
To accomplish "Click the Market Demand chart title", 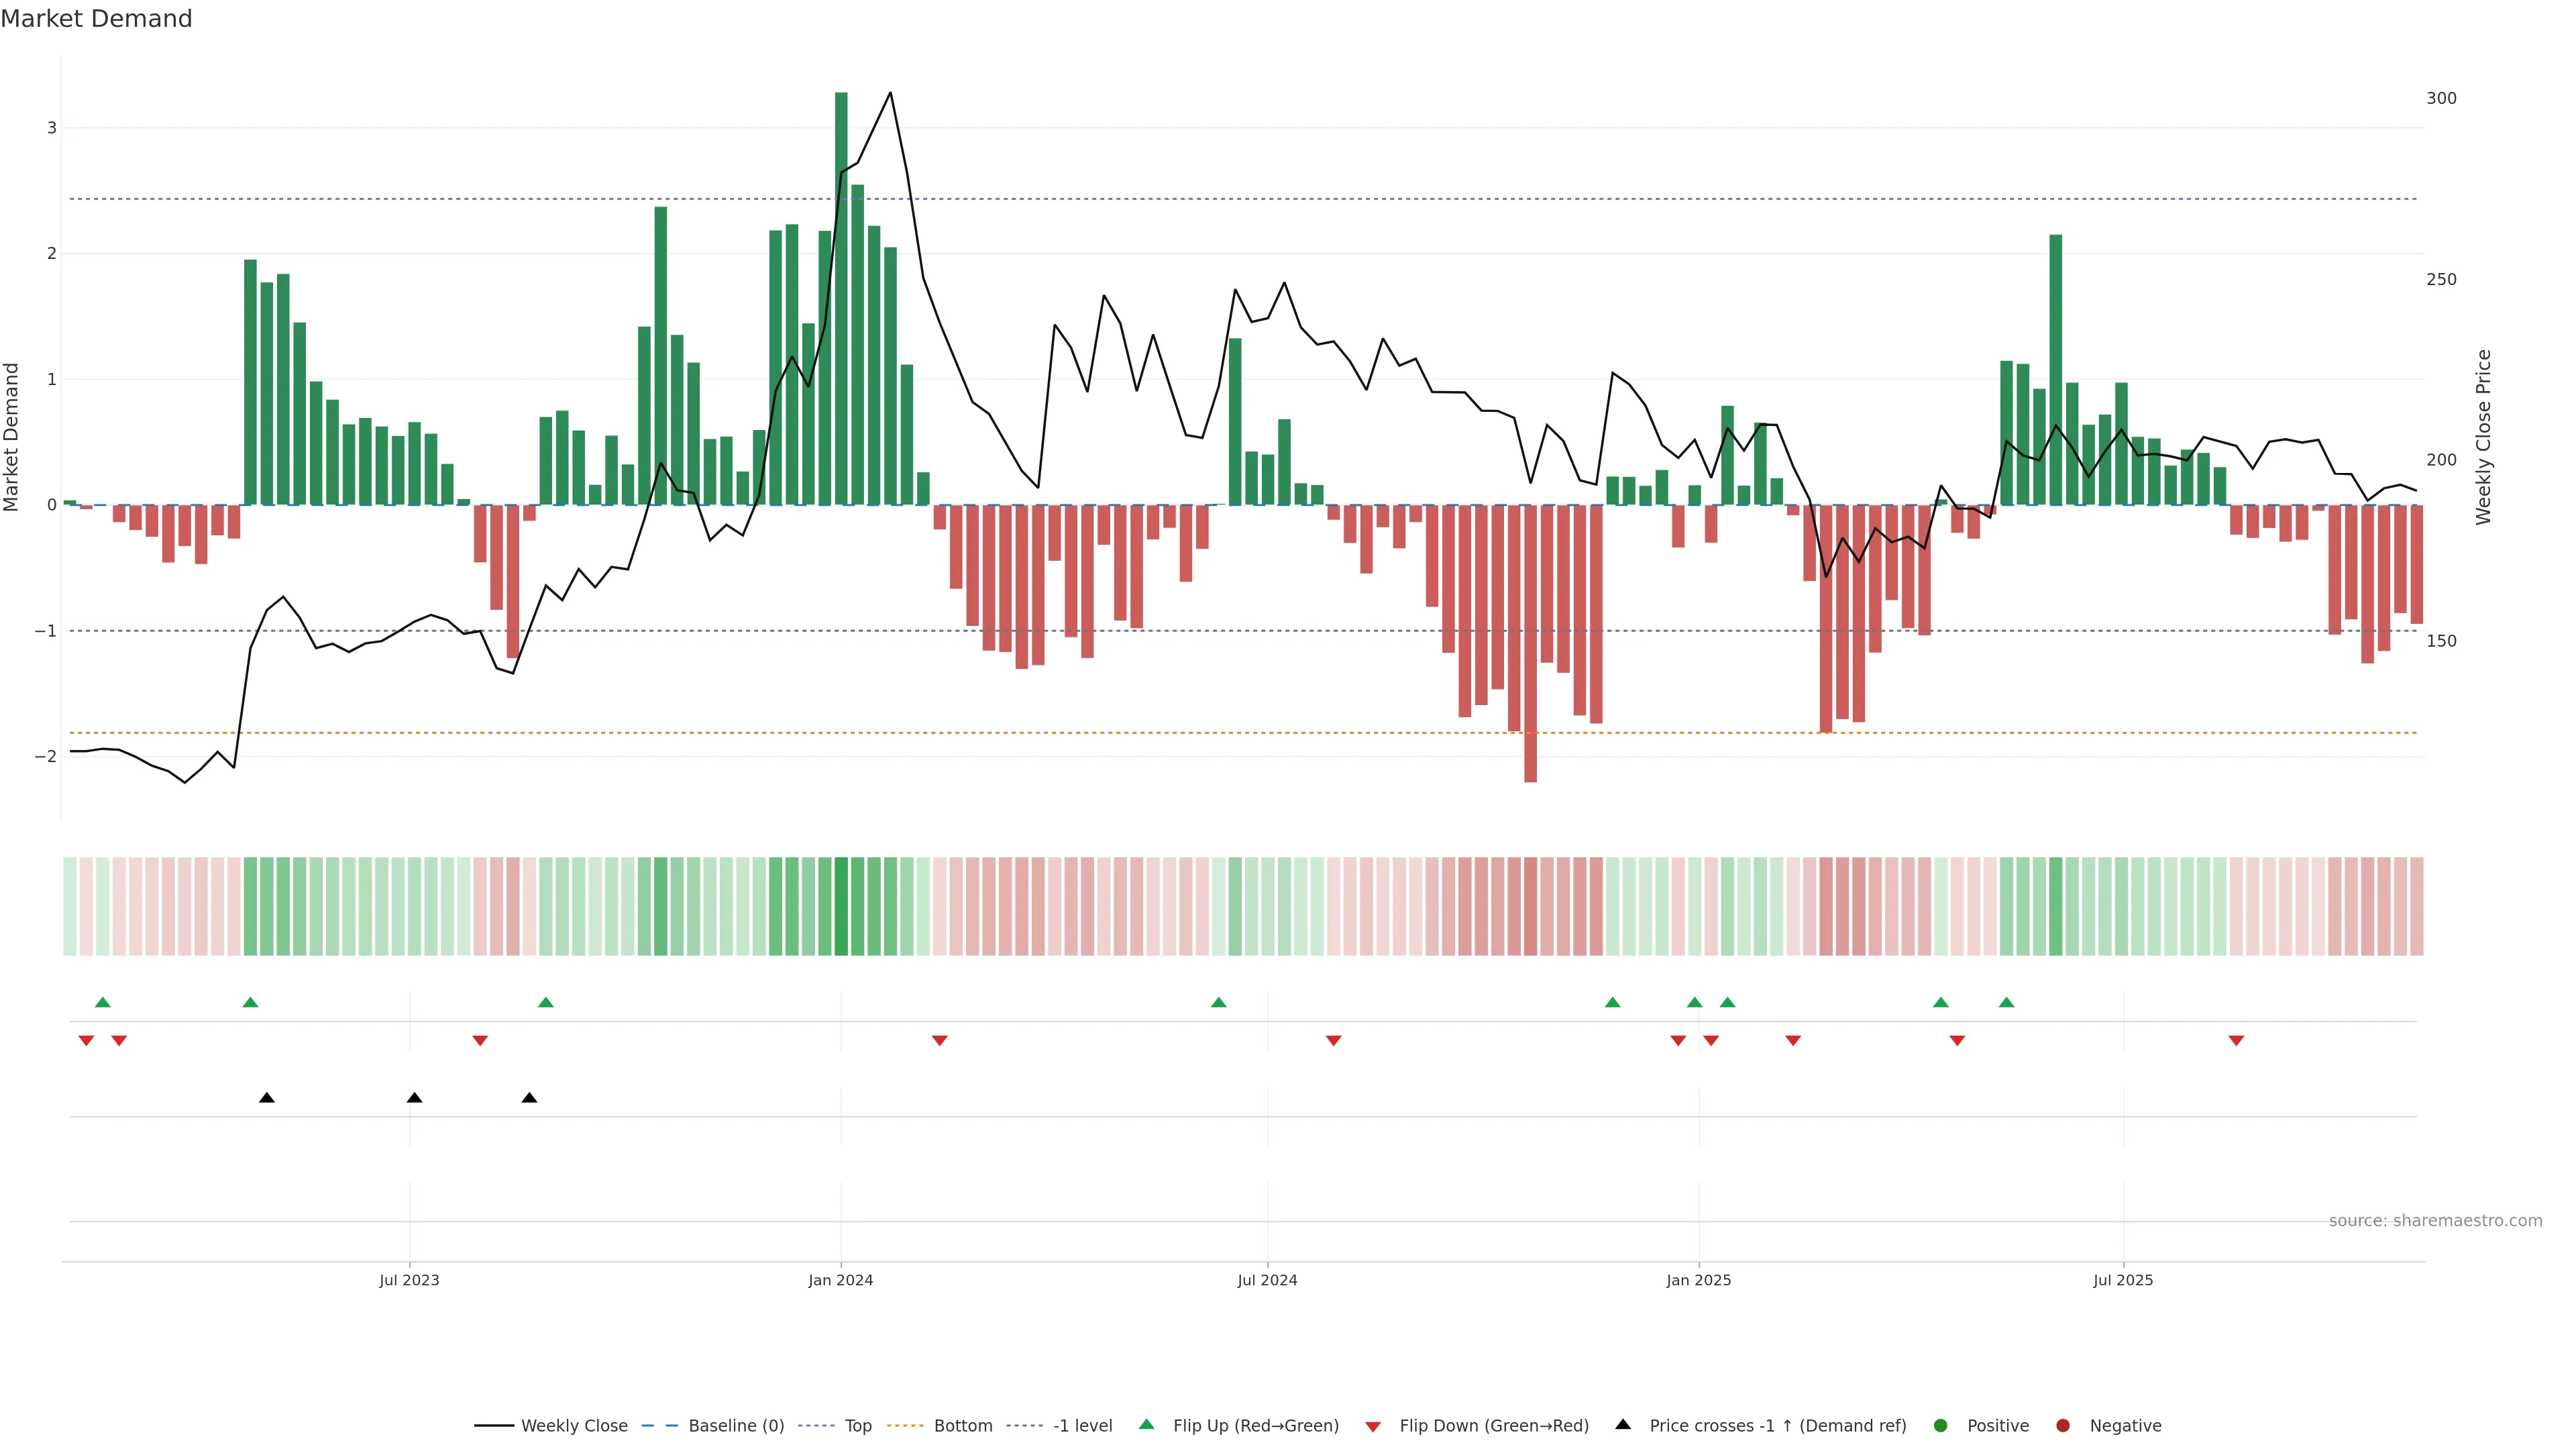I will [96, 19].
